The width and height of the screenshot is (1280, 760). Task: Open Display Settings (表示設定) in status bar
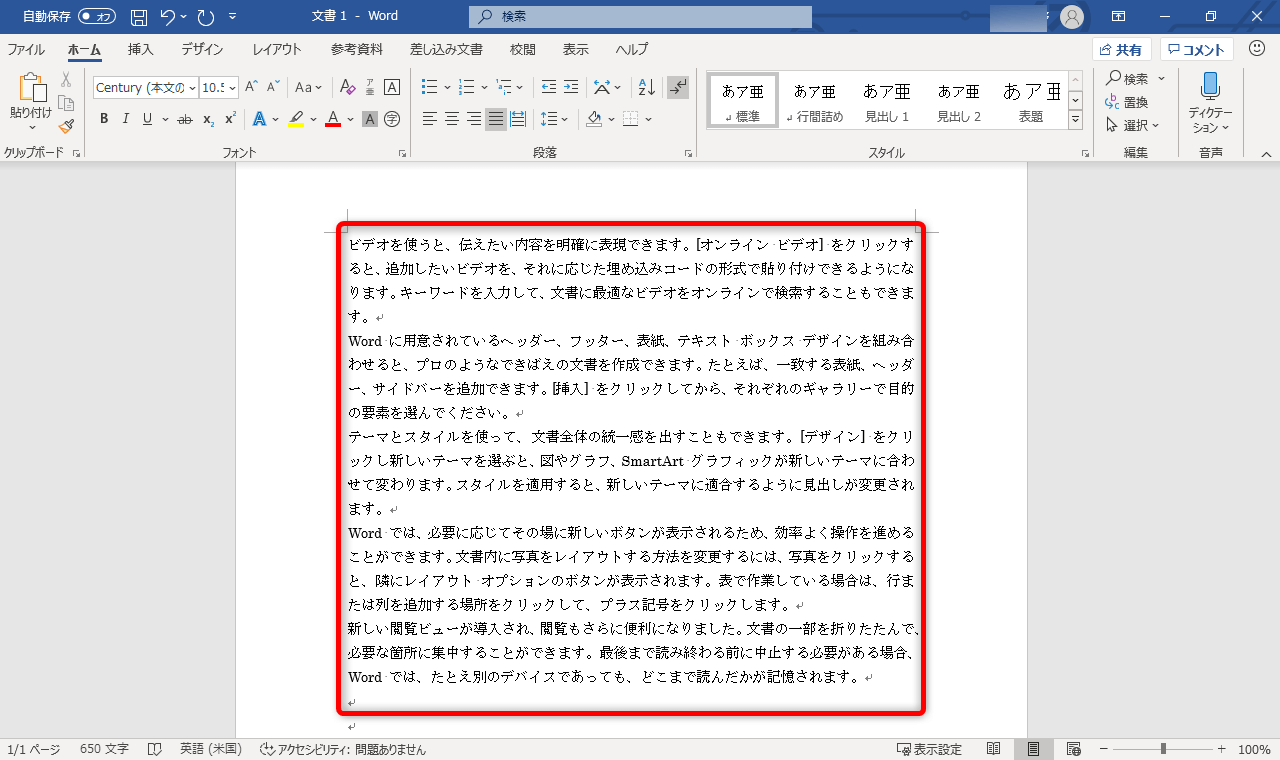tap(930, 749)
